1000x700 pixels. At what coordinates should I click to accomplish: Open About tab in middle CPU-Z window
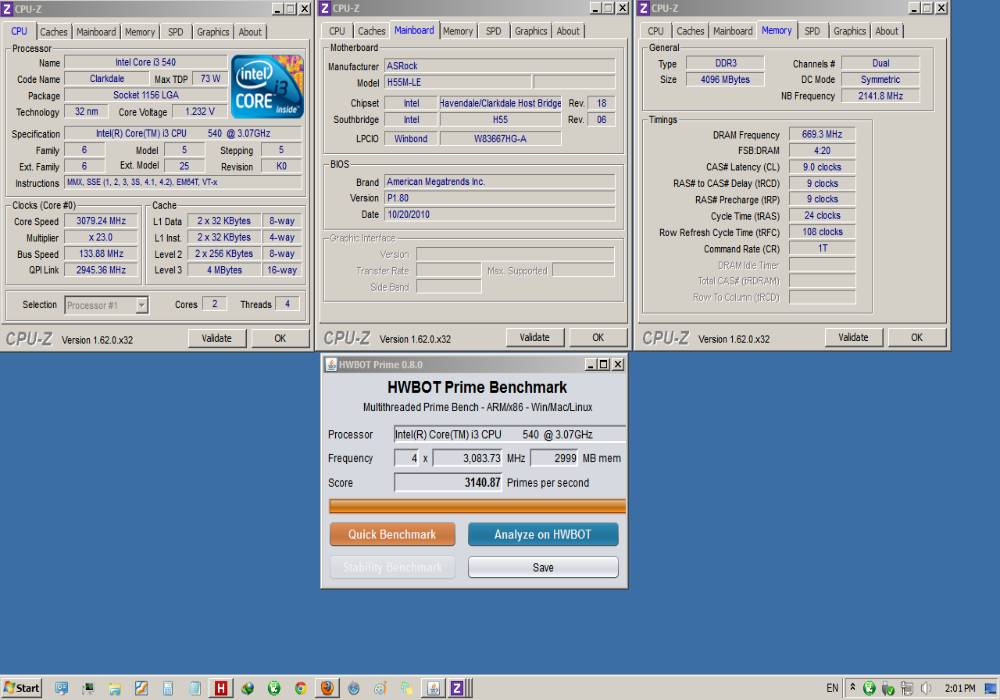[x=568, y=31]
